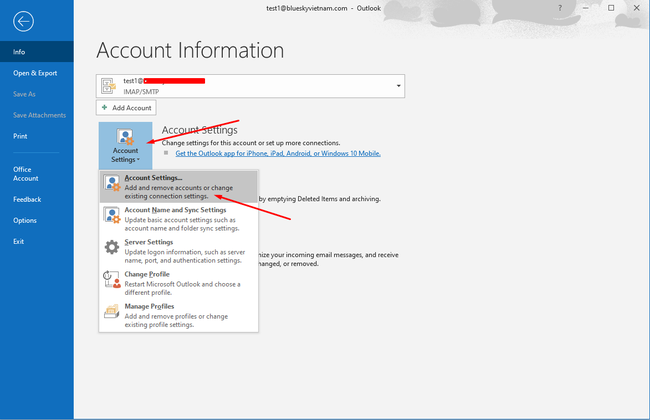Click the Account Settings... menu item icon
The image size is (650, 420).
coord(112,183)
